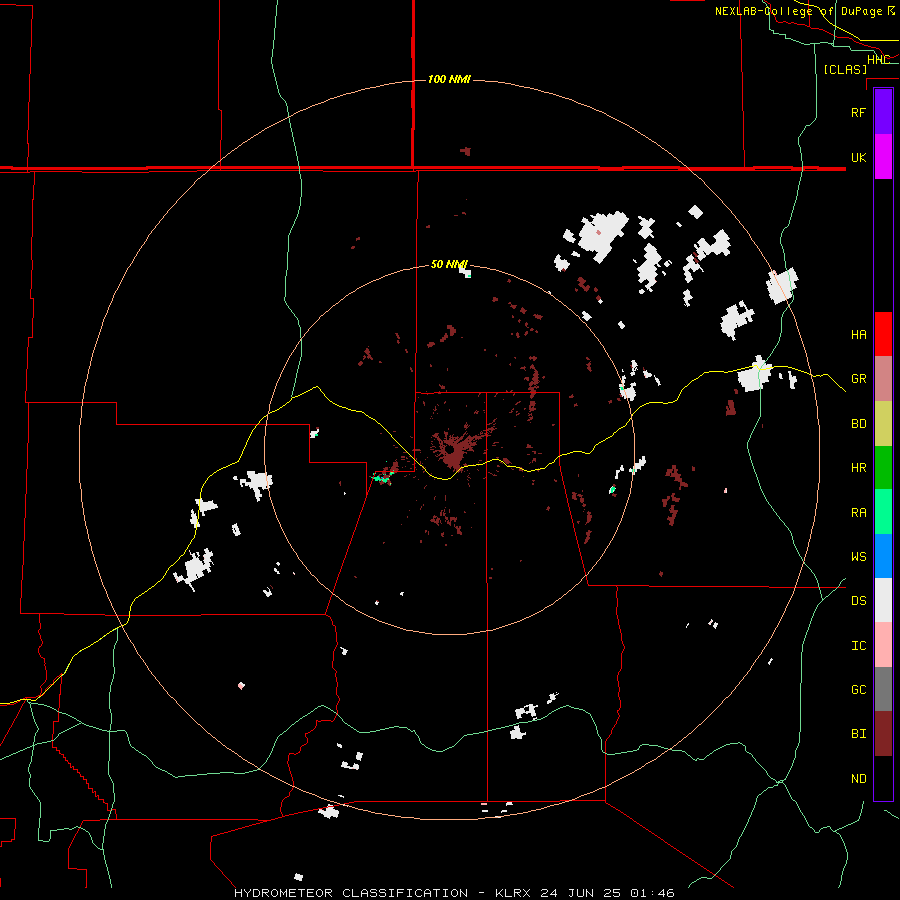Image resolution: width=900 pixels, height=900 pixels.
Task: Click the radar site center dot
Action: click(451, 449)
